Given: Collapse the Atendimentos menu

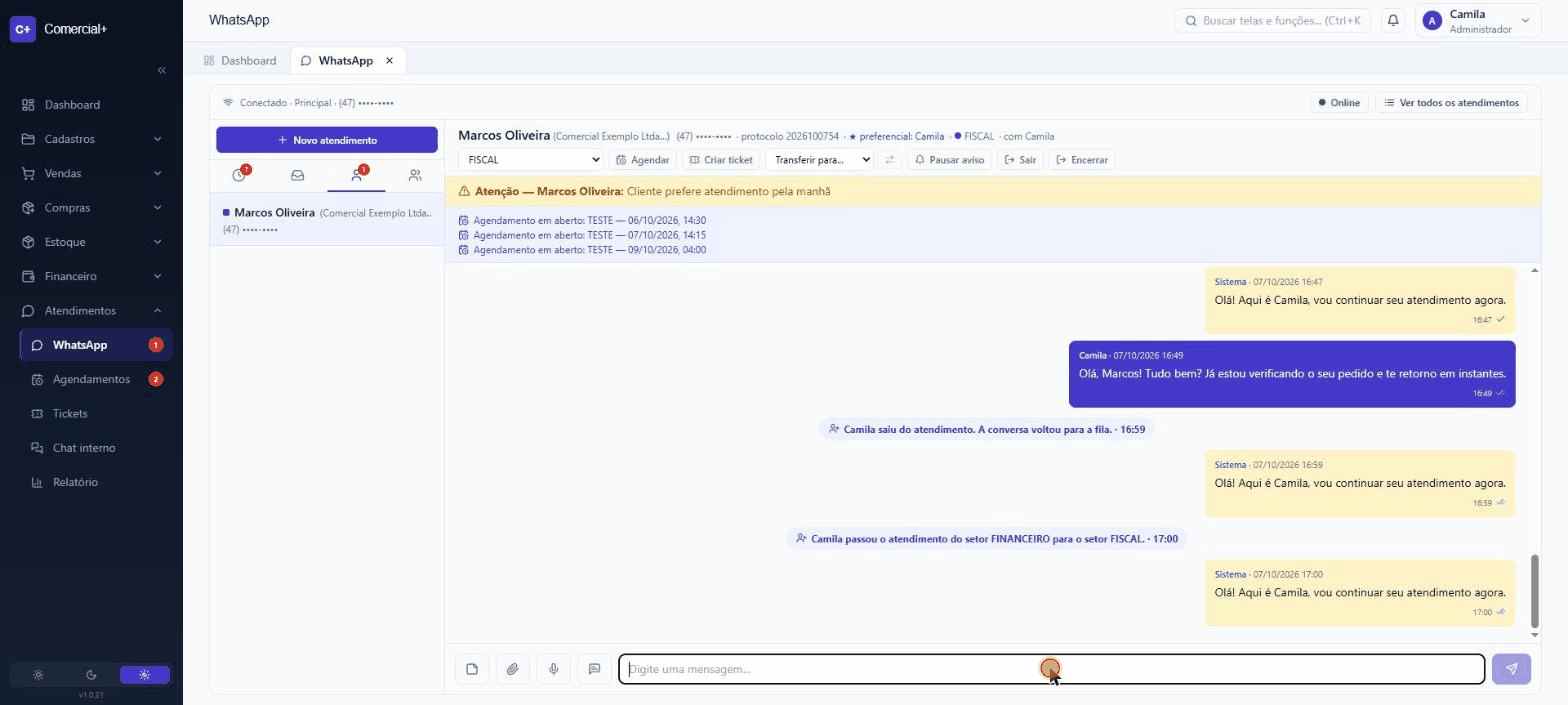Looking at the screenshot, I should click(x=95, y=310).
